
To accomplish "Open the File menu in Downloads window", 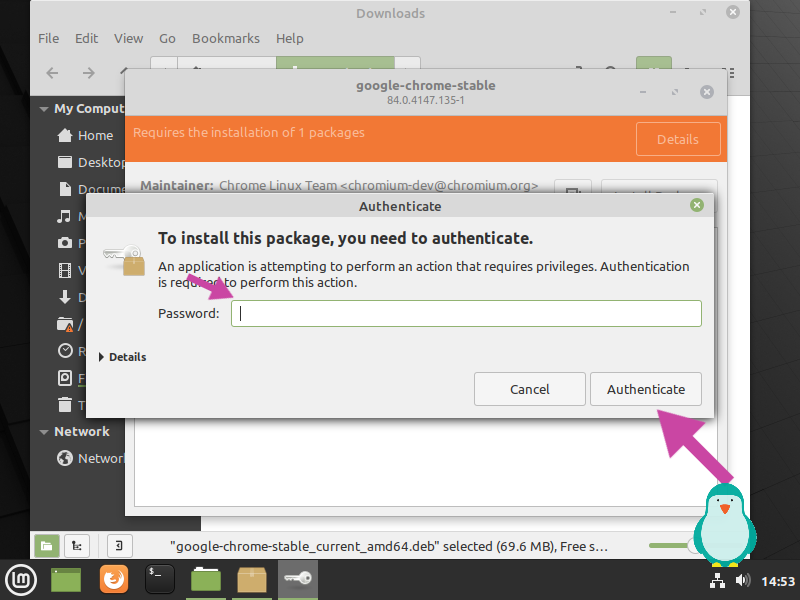I will click(48, 38).
